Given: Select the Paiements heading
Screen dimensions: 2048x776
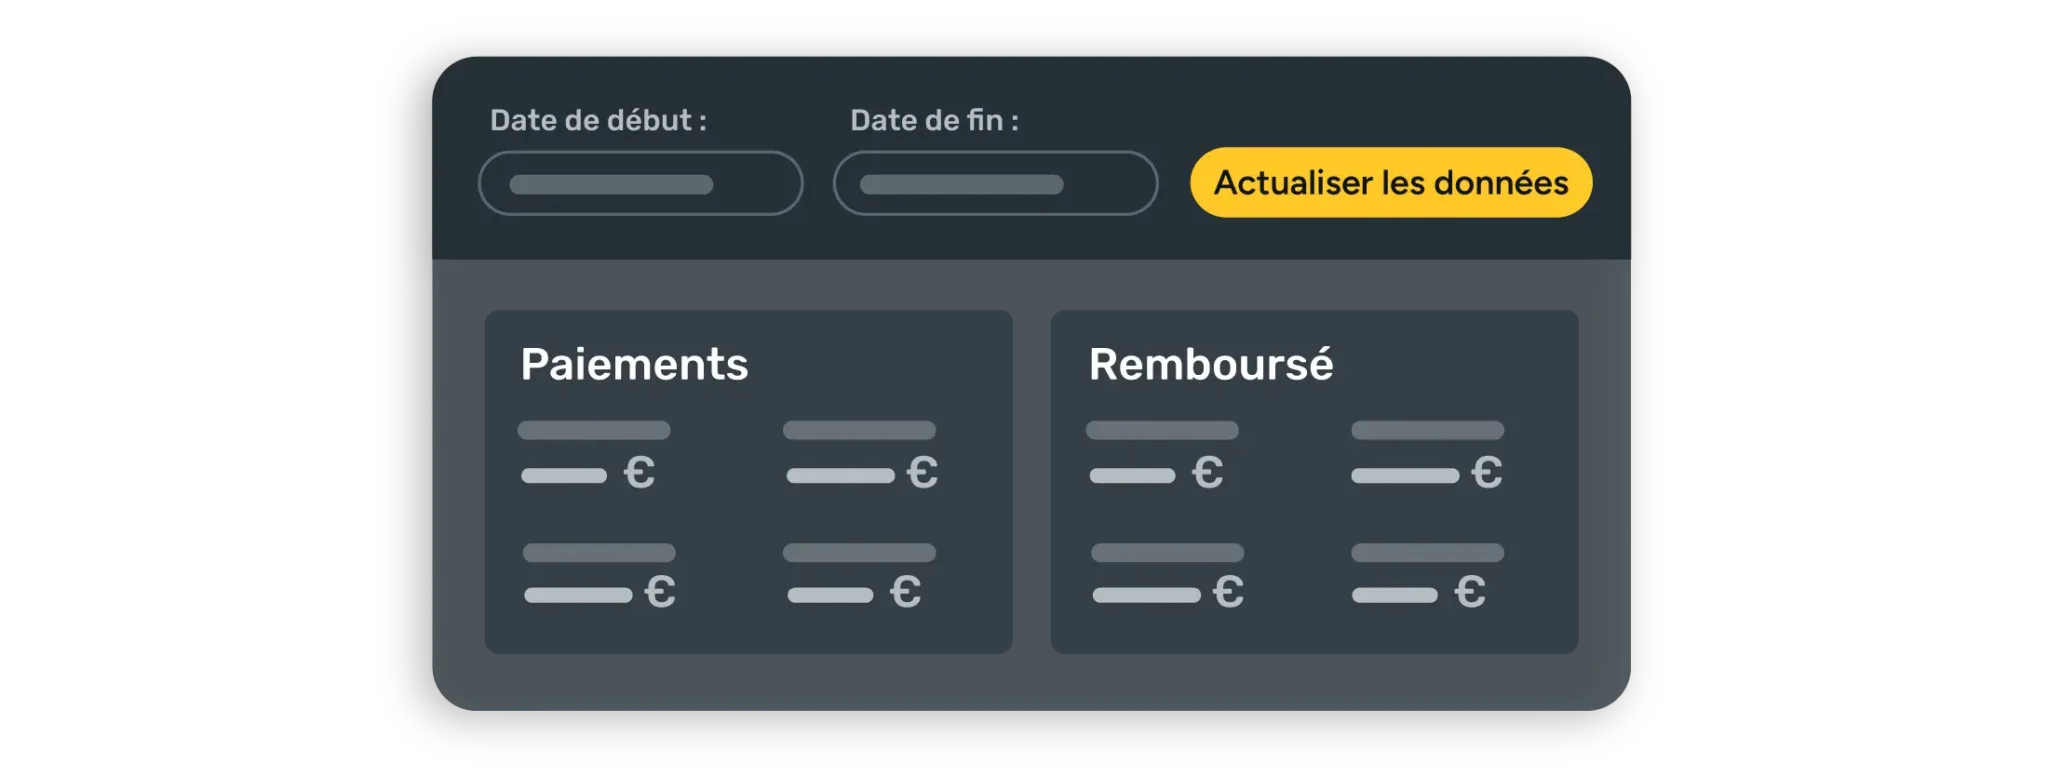Looking at the screenshot, I should (x=634, y=364).
